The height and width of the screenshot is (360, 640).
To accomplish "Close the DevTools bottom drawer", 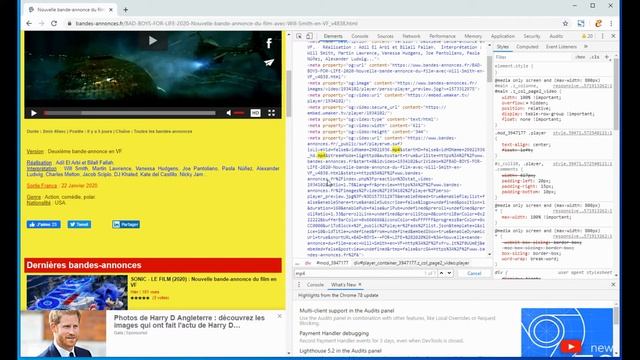I will tap(613, 284).
